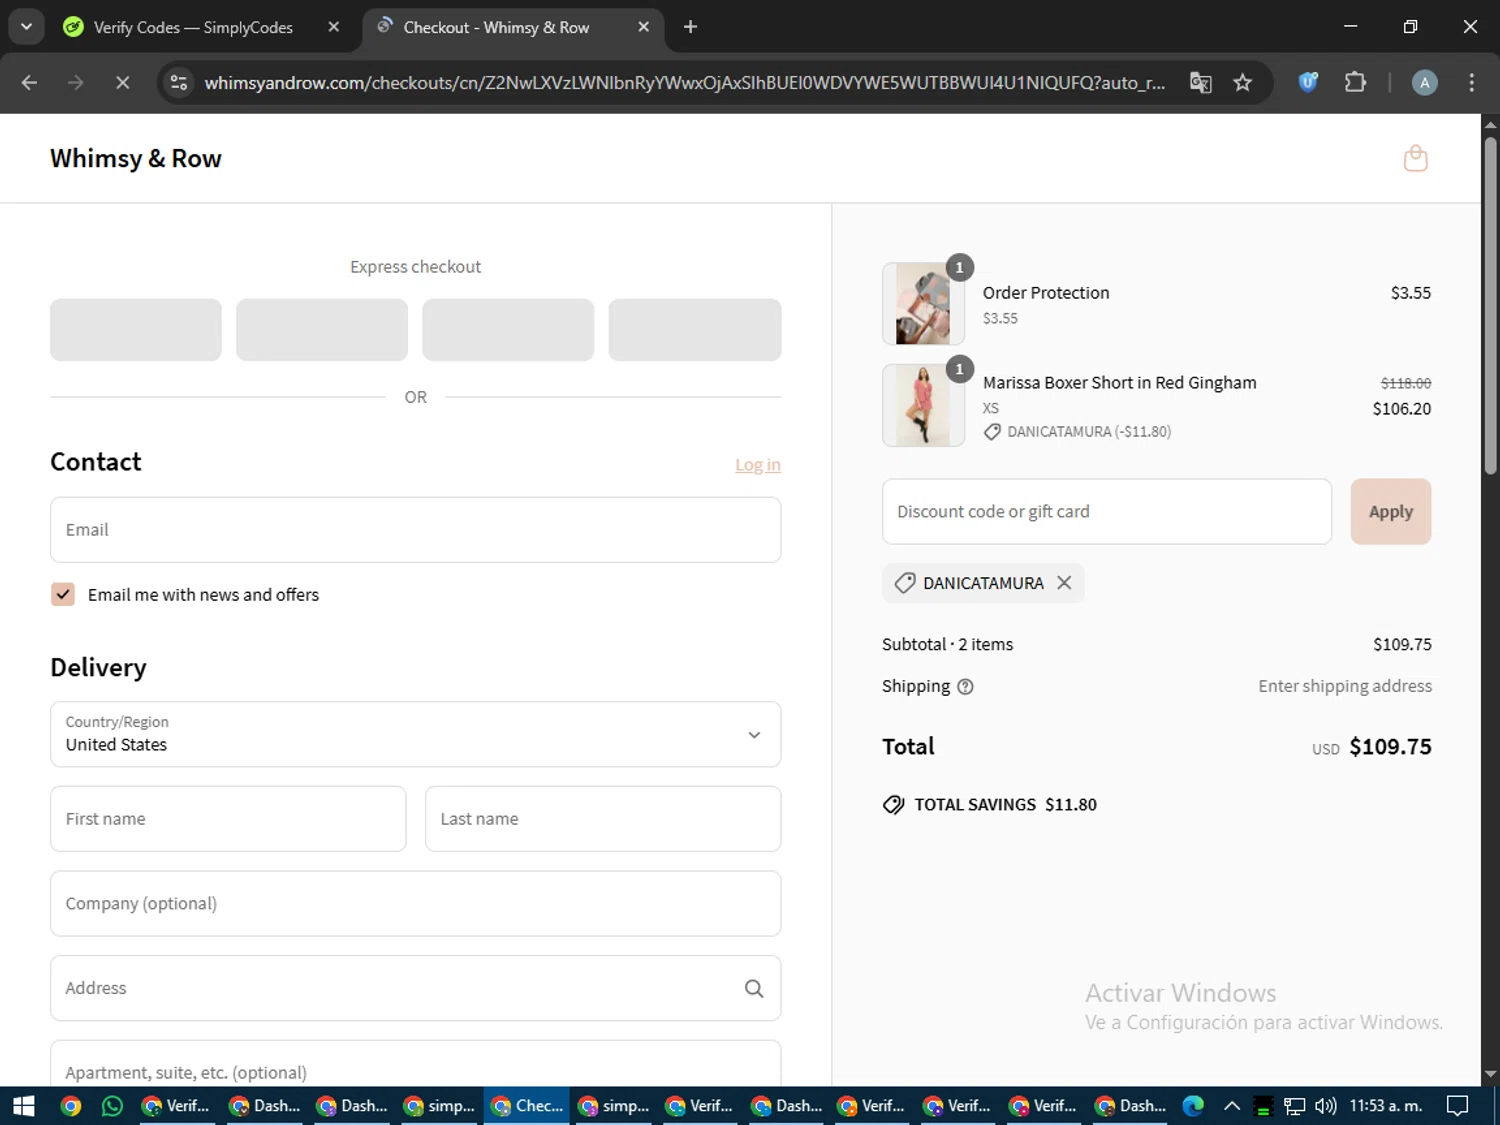Click the browser address bar URL
The width and height of the screenshot is (1500, 1125).
[684, 83]
